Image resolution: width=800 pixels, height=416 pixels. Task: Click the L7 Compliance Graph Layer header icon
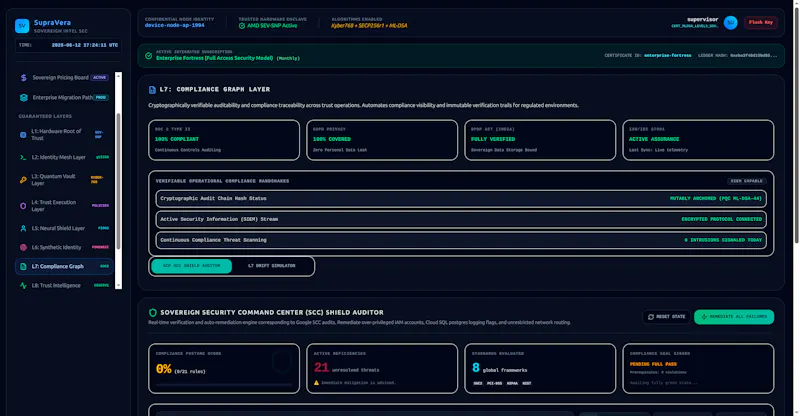(x=152, y=90)
